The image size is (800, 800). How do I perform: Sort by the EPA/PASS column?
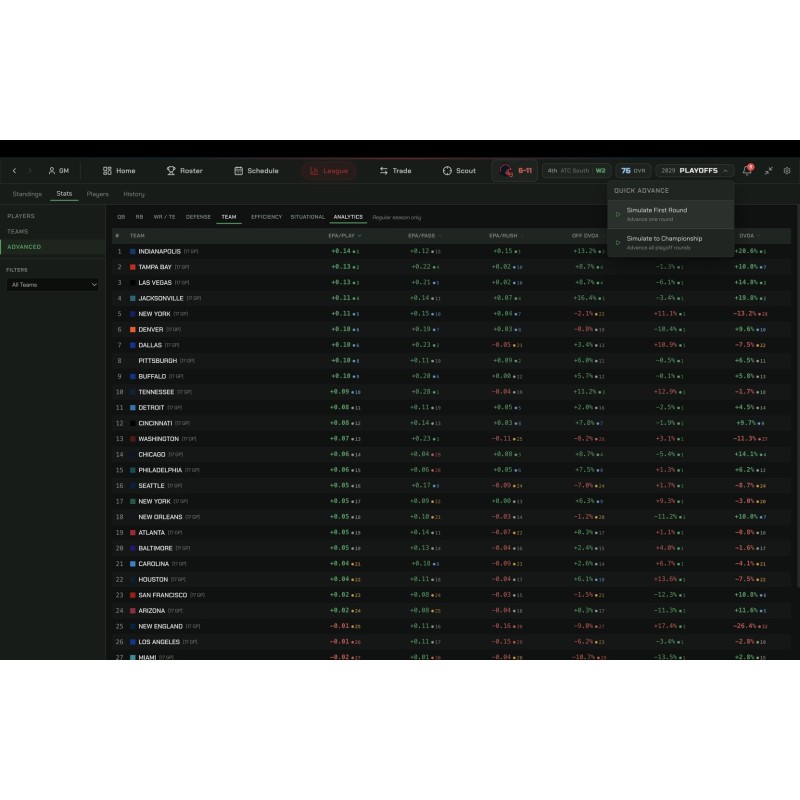[x=424, y=236]
